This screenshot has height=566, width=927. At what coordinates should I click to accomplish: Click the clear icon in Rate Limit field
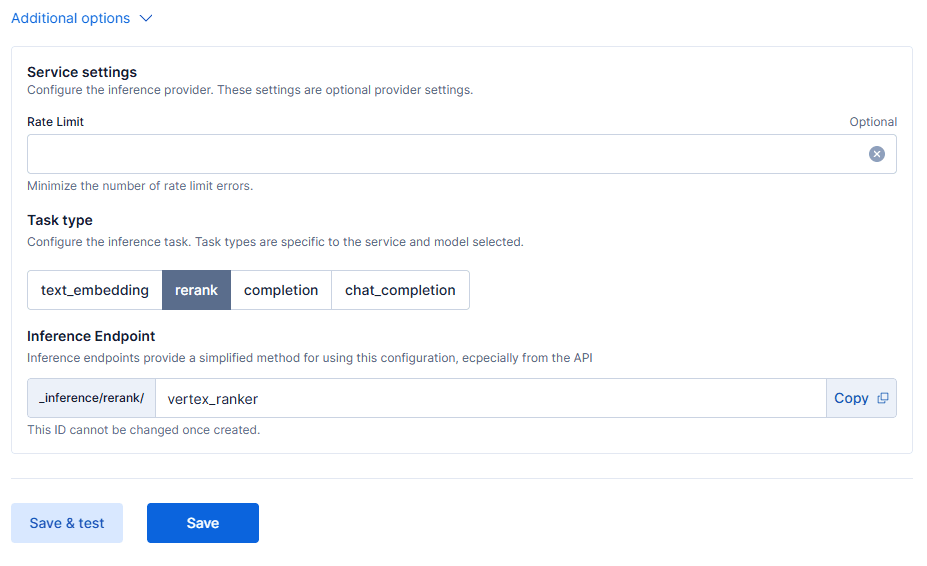(876, 154)
